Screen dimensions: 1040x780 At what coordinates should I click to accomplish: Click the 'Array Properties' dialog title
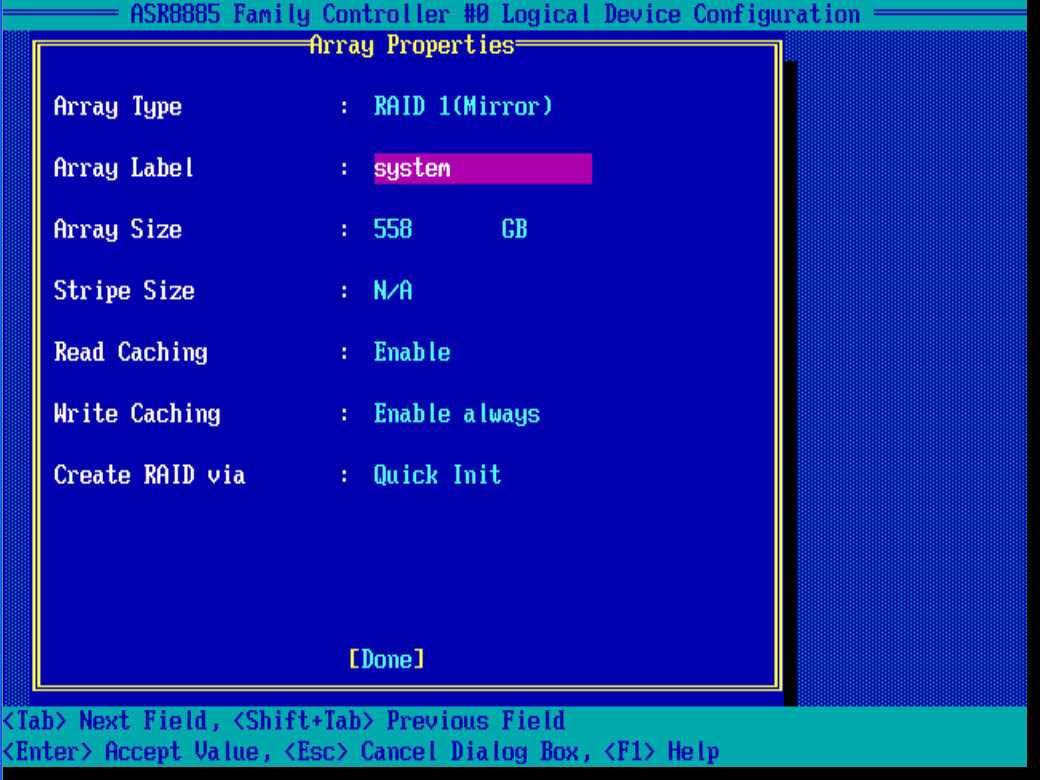pyautogui.click(x=412, y=45)
